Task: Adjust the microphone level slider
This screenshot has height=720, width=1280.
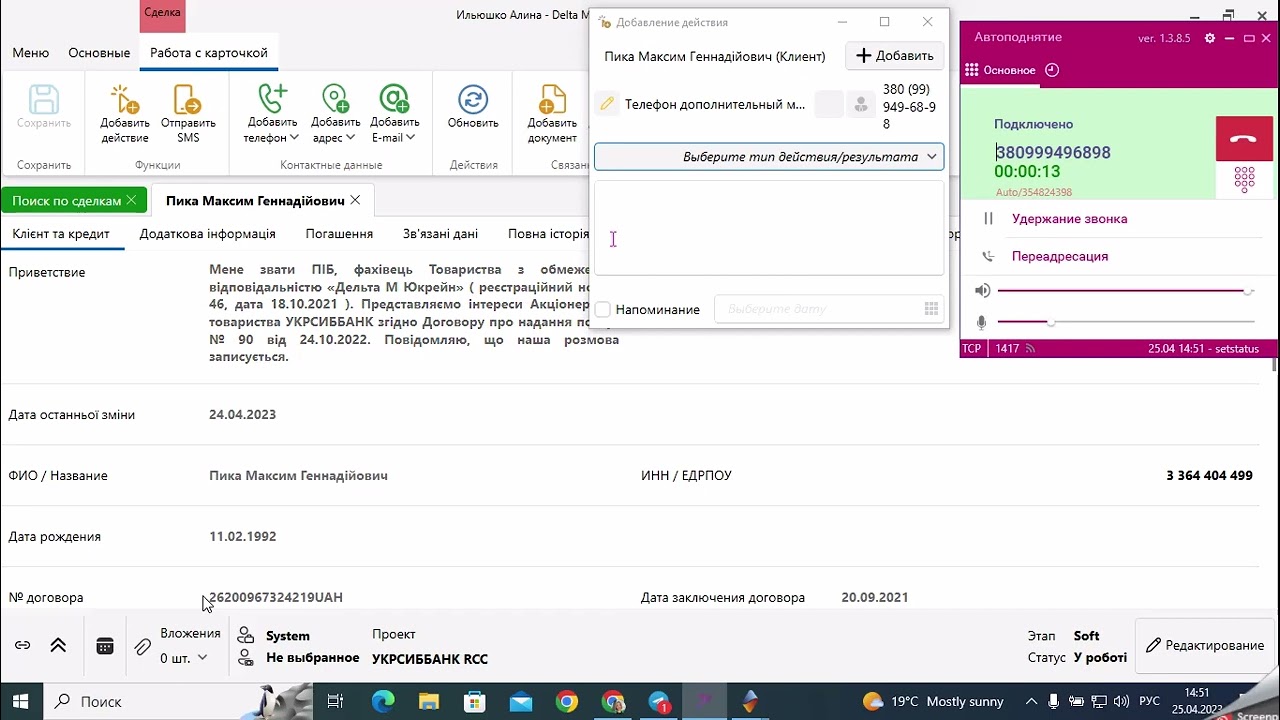Action: [1126, 322]
